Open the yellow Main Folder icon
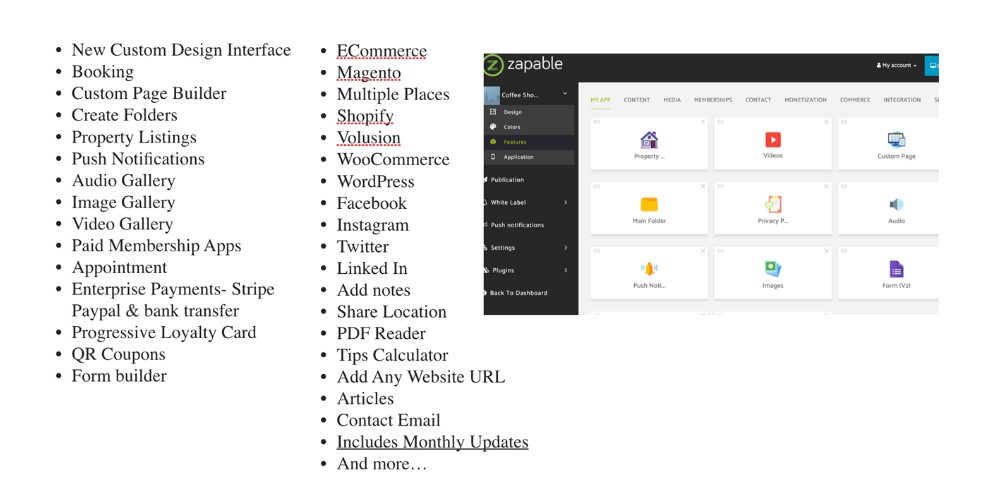 click(x=649, y=204)
